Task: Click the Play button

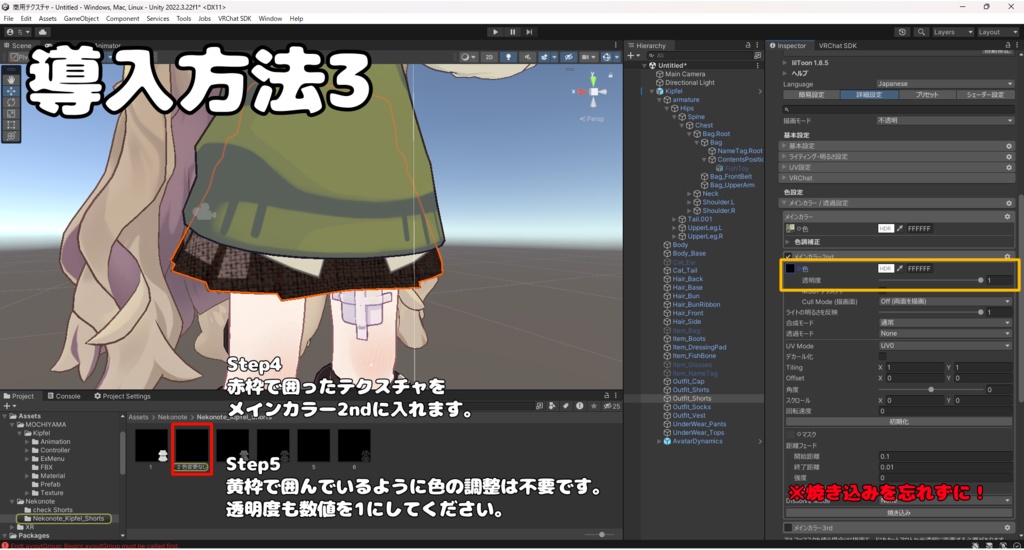Action: [495, 32]
